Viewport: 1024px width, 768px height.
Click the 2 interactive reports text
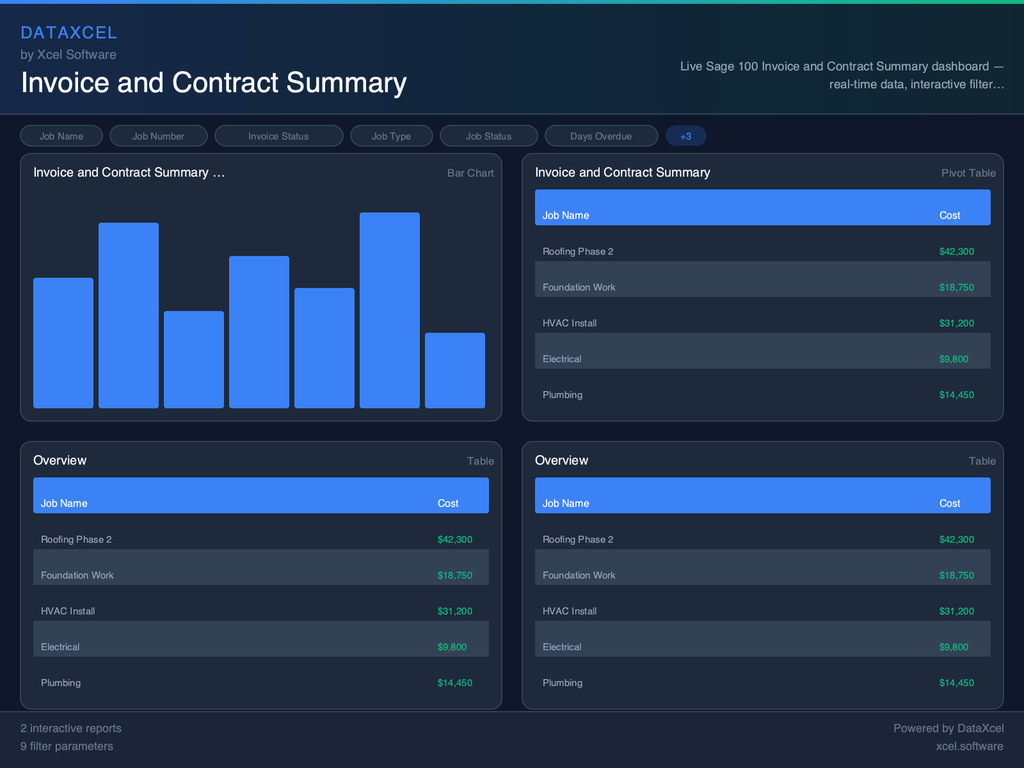point(70,728)
